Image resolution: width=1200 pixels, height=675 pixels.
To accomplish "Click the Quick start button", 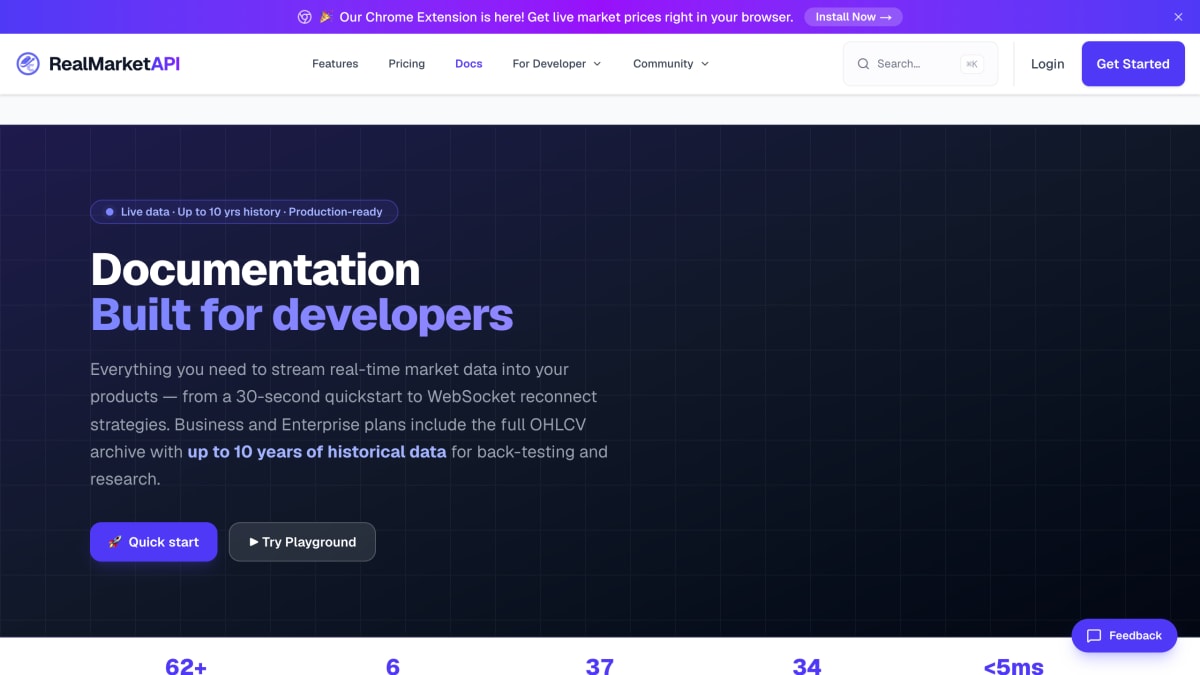I will [154, 542].
